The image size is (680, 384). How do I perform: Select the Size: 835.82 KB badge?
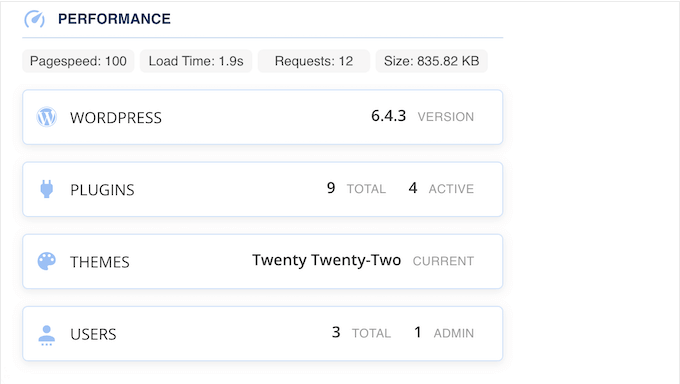point(432,61)
